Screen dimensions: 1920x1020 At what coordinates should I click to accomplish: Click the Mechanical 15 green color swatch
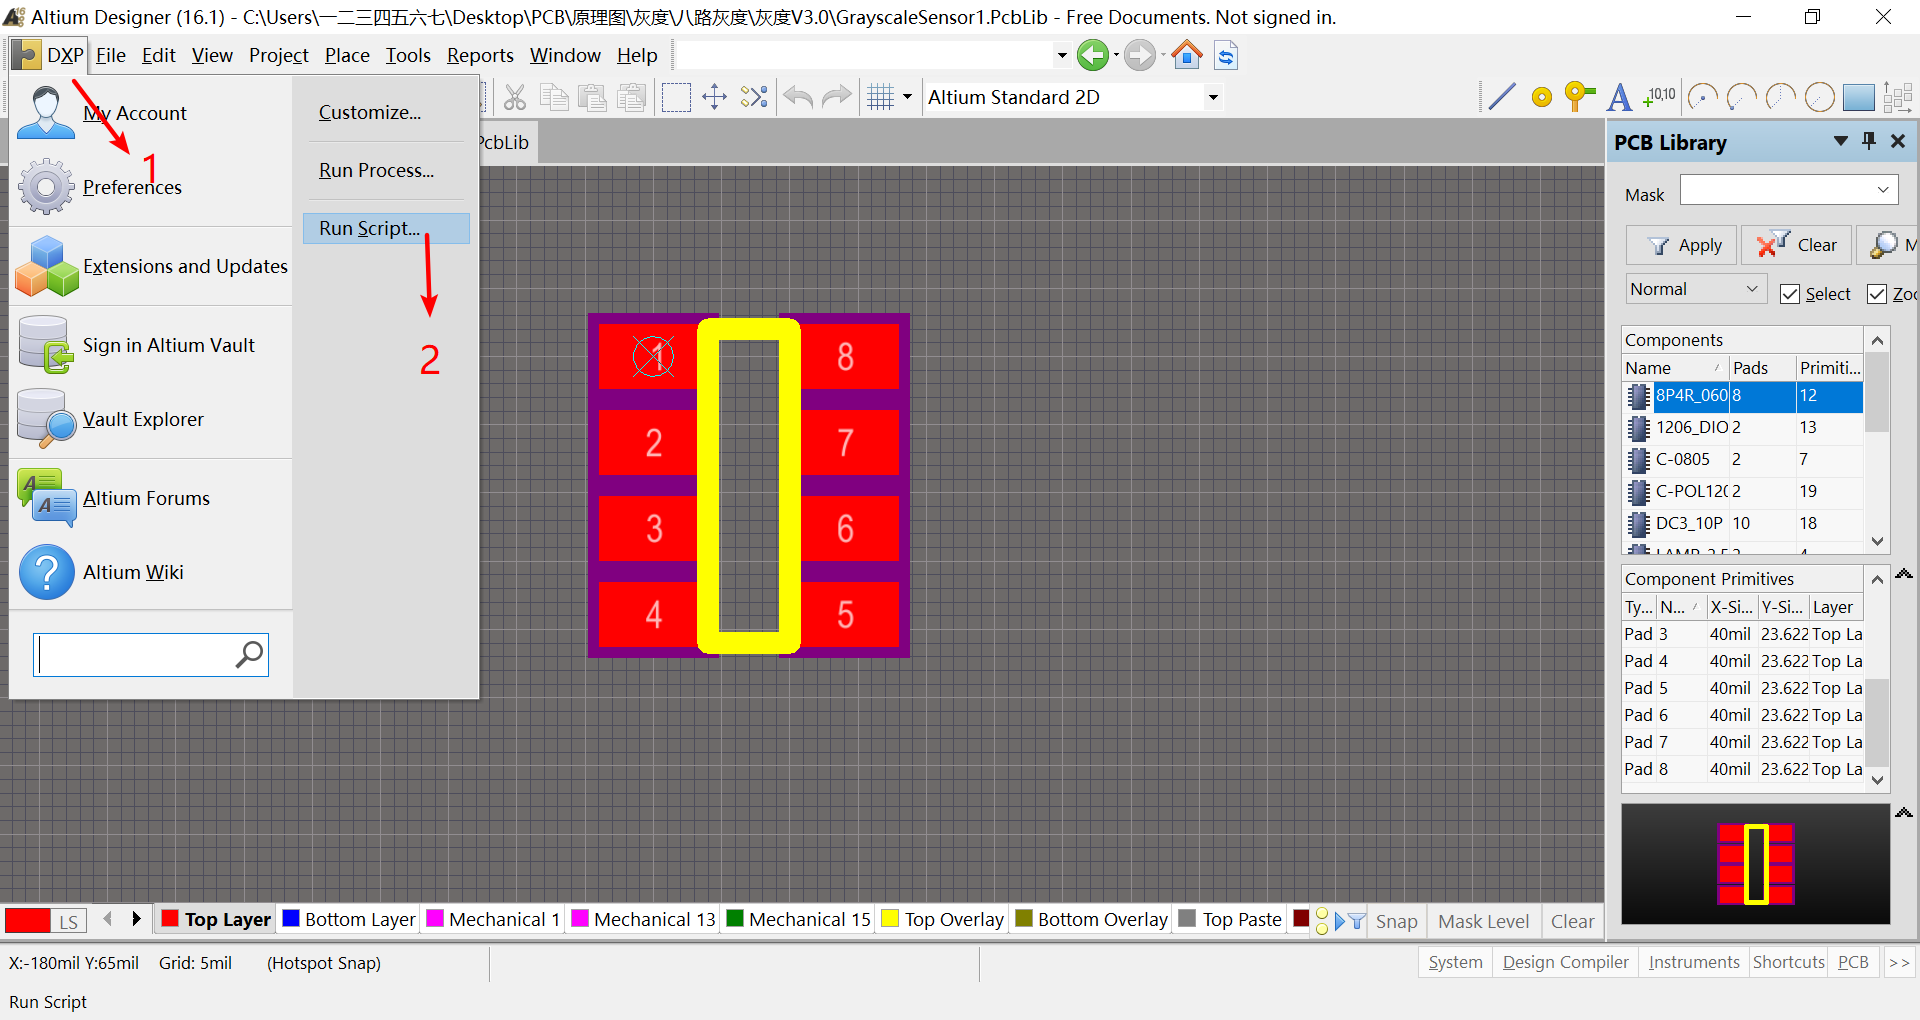click(x=737, y=919)
